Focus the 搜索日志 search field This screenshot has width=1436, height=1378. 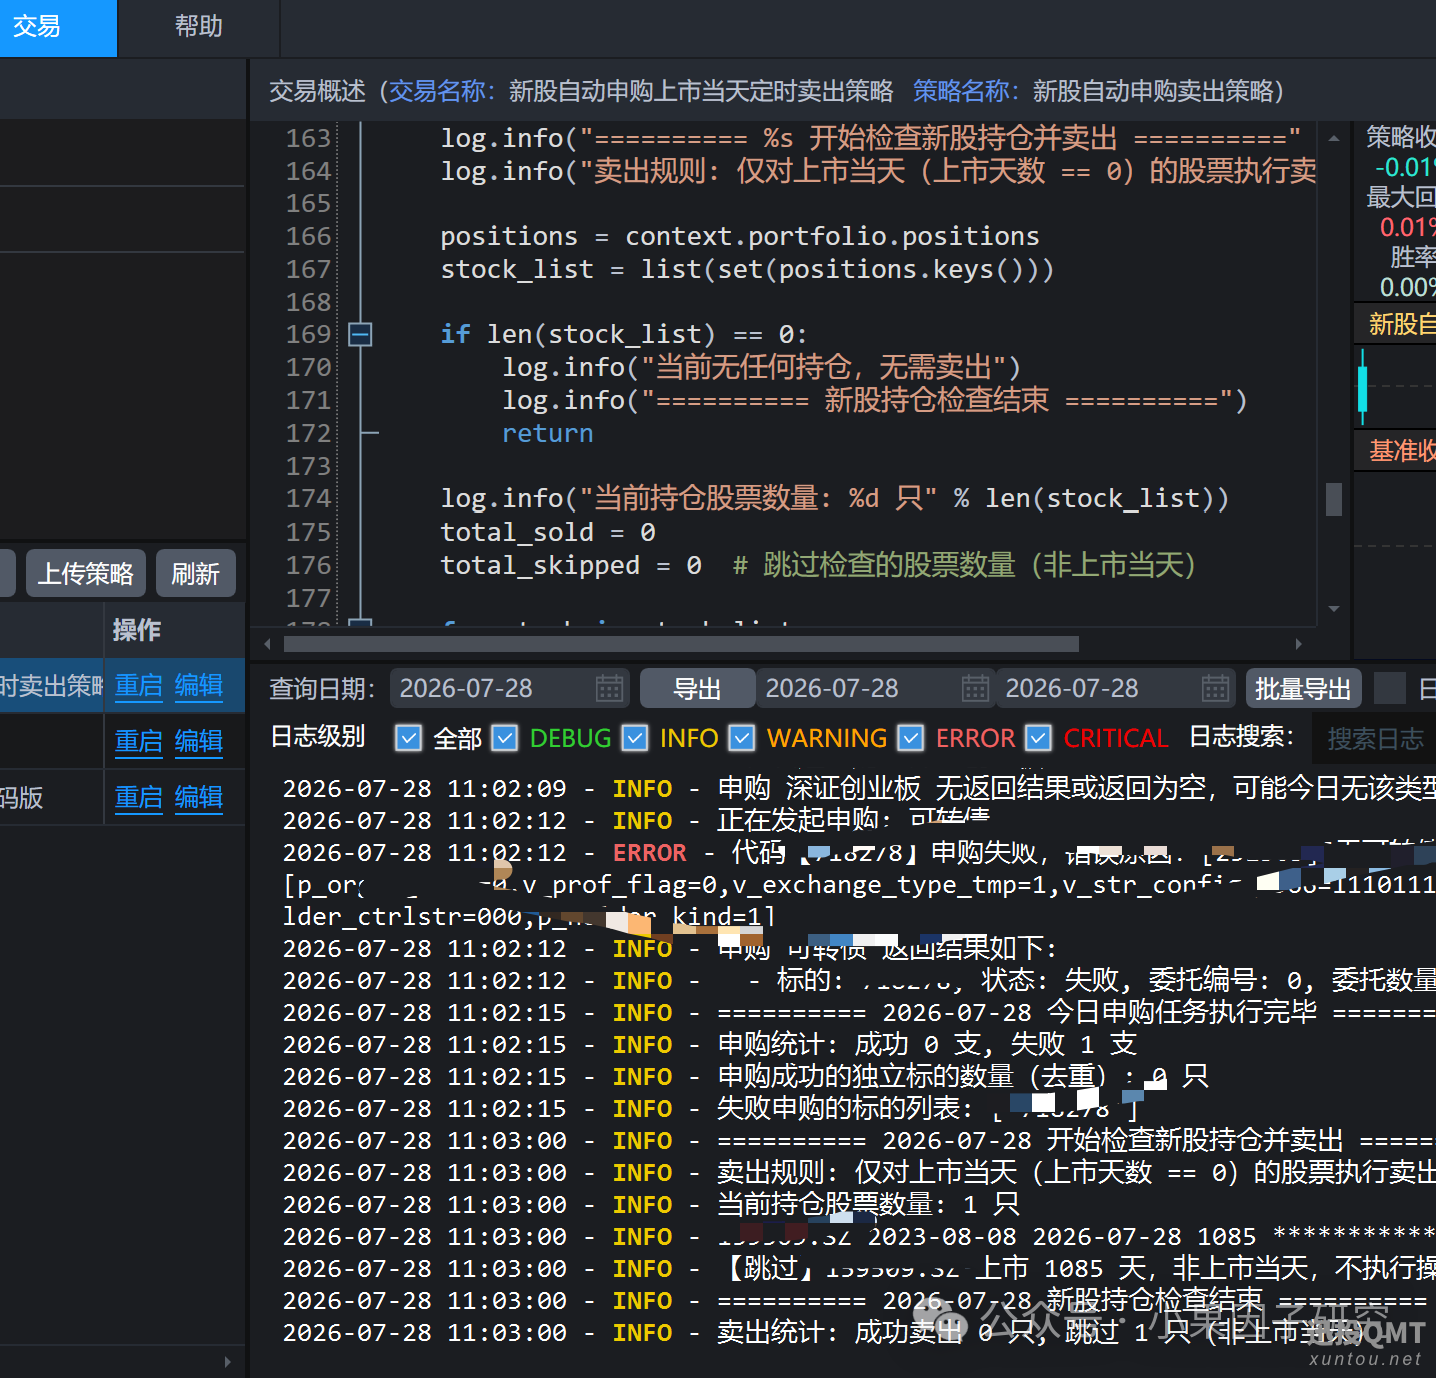click(1376, 738)
